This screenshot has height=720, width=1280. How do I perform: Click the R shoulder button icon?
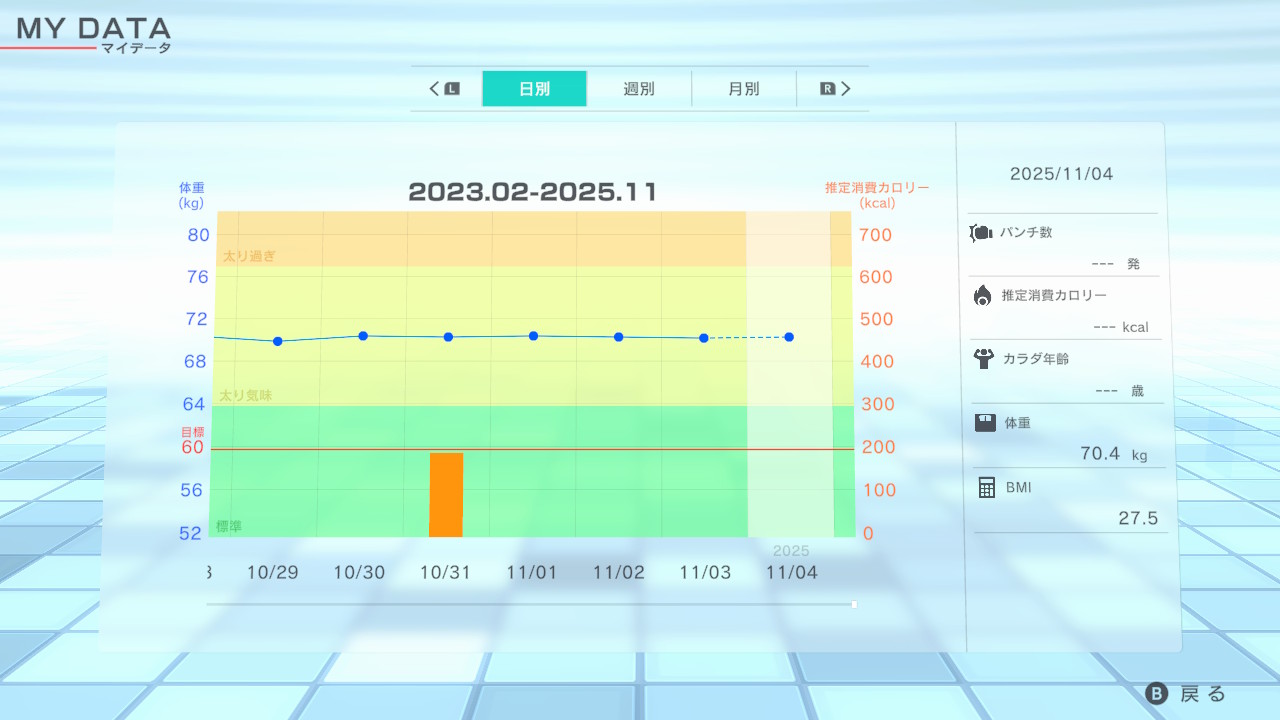pyautogui.click(x=827, y=89)
